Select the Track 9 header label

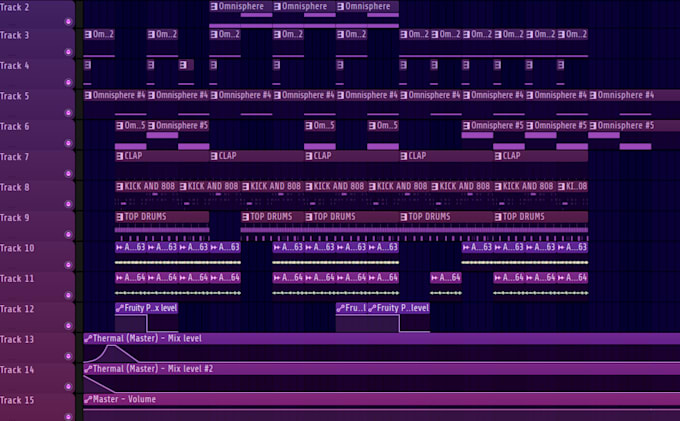pos(15,218)
